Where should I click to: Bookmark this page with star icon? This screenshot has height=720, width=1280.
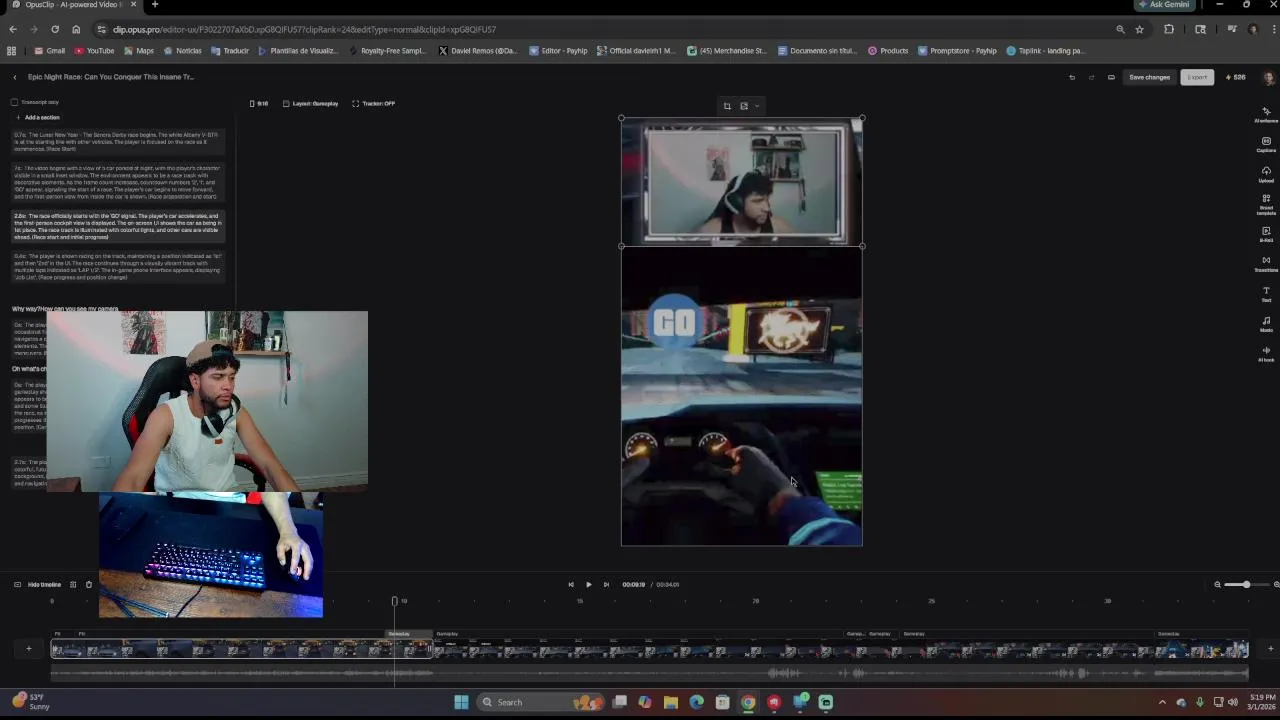click(1139, 30)
